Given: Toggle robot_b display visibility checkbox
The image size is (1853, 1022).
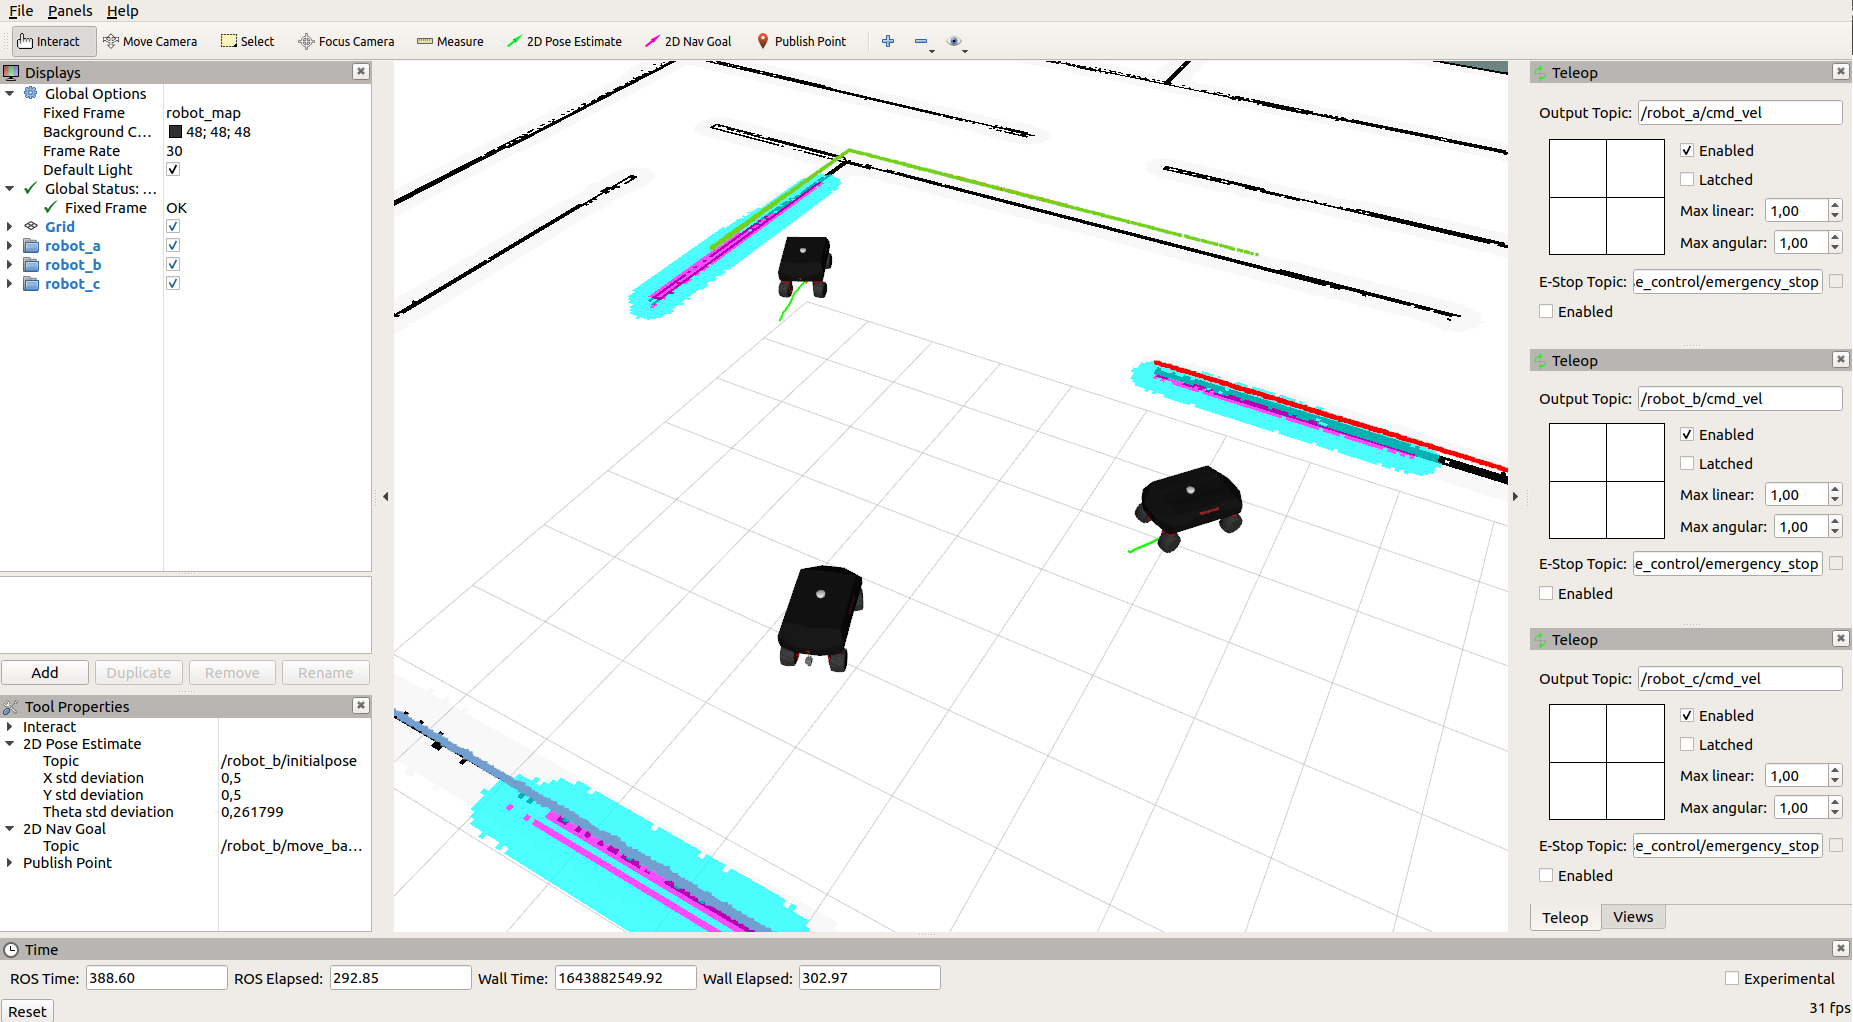Looking at the screenshot, I should (x=173, y=264).
